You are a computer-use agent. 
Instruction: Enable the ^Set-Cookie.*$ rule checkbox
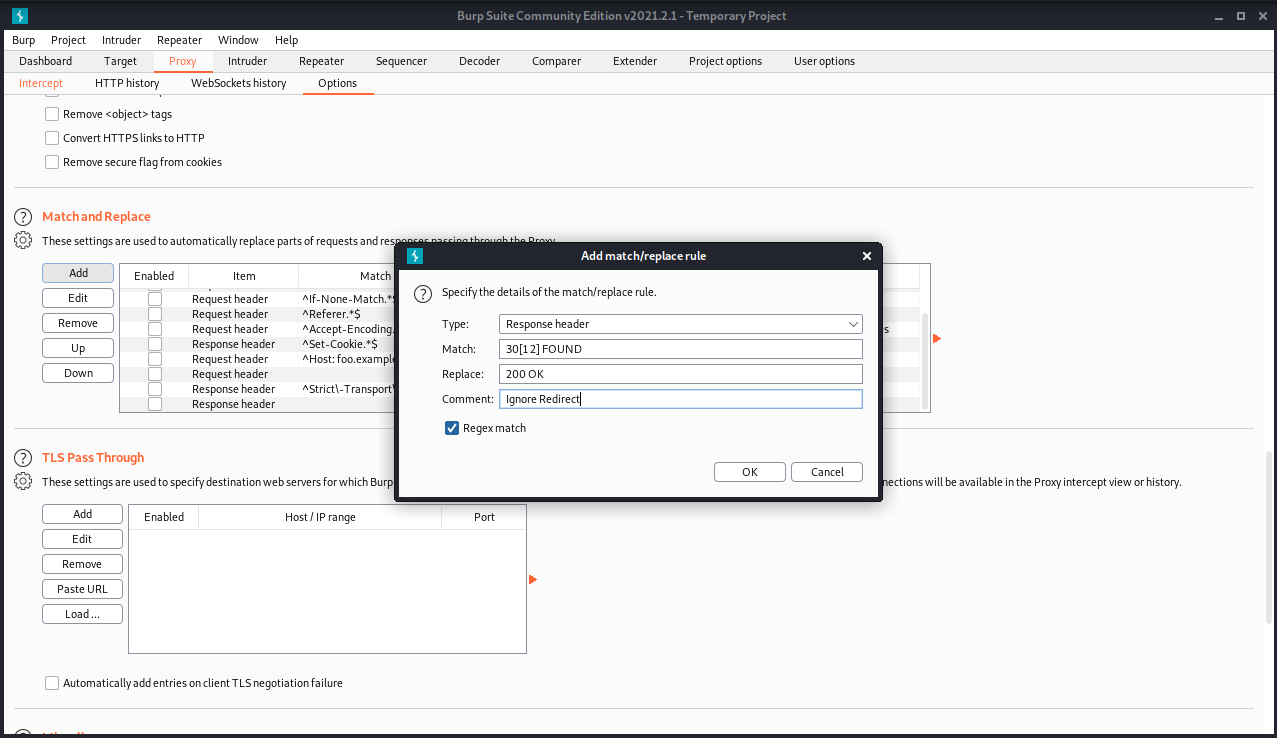click(x=155, y=344)
